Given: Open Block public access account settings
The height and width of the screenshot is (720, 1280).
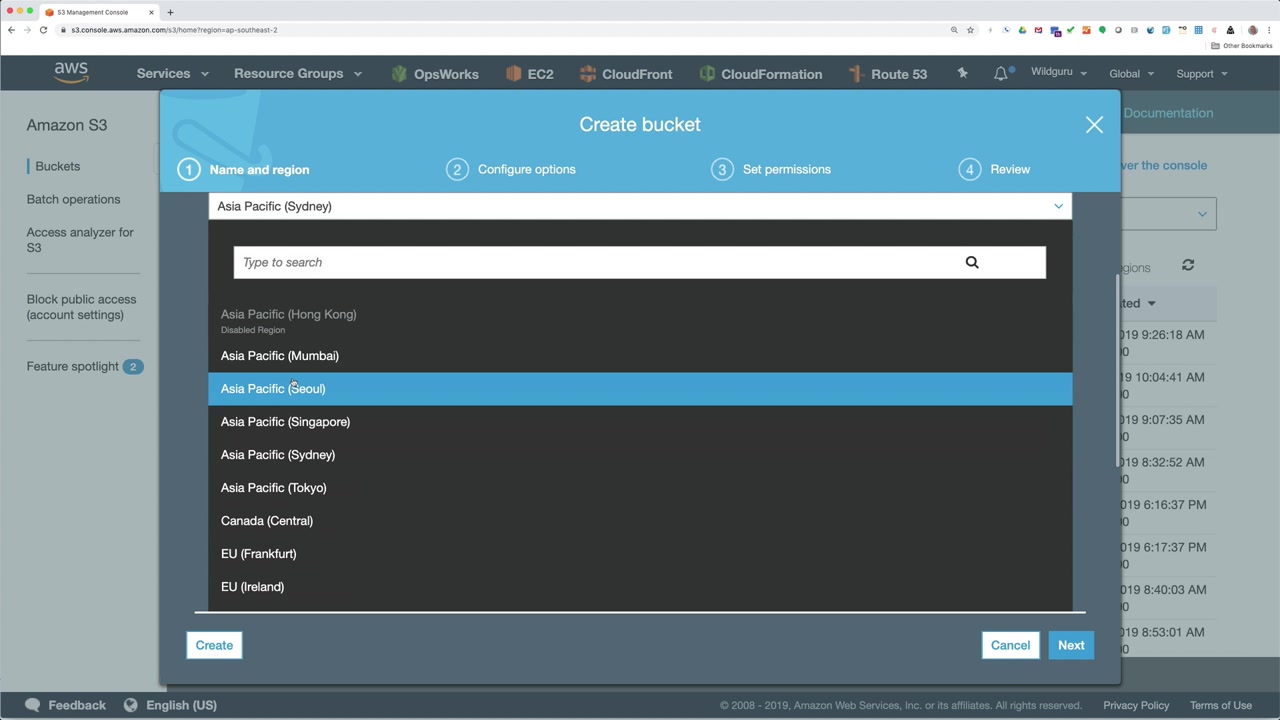Looking at the screenshot, I should [81, 307].
